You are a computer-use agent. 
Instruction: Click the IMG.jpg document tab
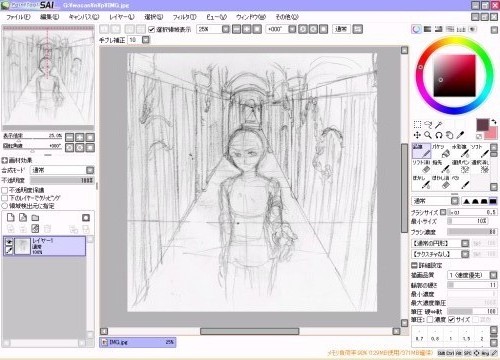point(138,342)
